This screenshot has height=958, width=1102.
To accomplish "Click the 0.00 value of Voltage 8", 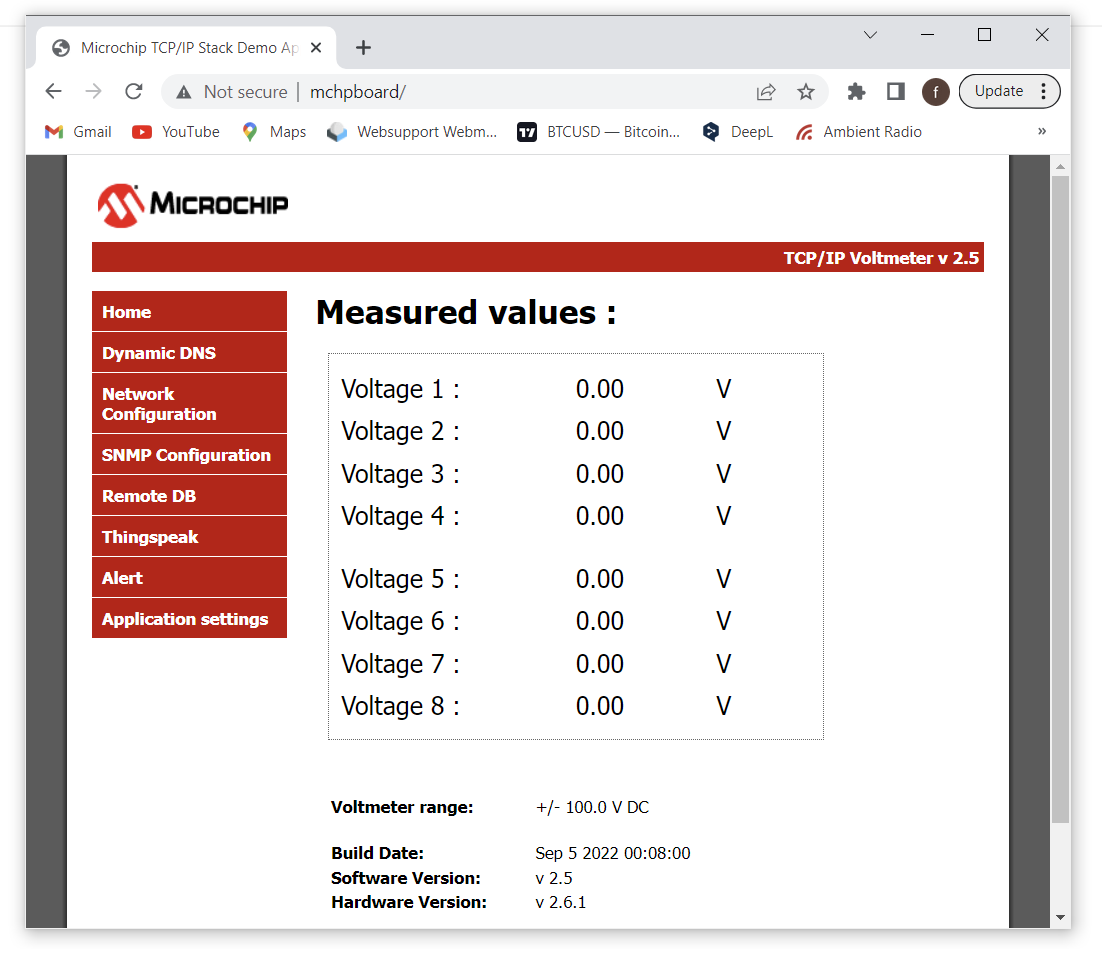I will click(x=599, y=706).
